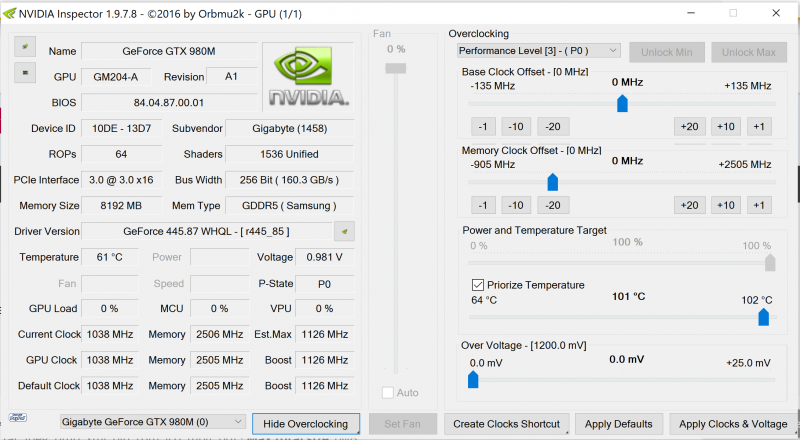The height and width of the screenshot is (440, 800).
Task: Open sensor monitoring icon button beside GPU
Action: coord(24,72)
